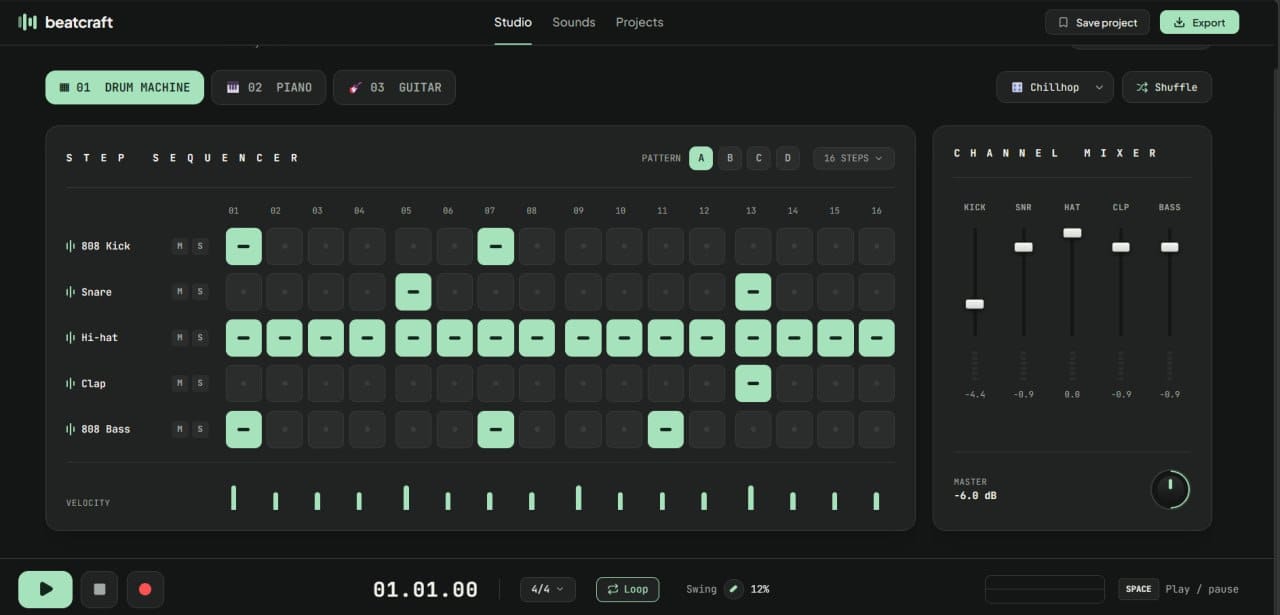Click the SNR channel fader handle
The image size is (1280, 615).
tap(1023, 247)
